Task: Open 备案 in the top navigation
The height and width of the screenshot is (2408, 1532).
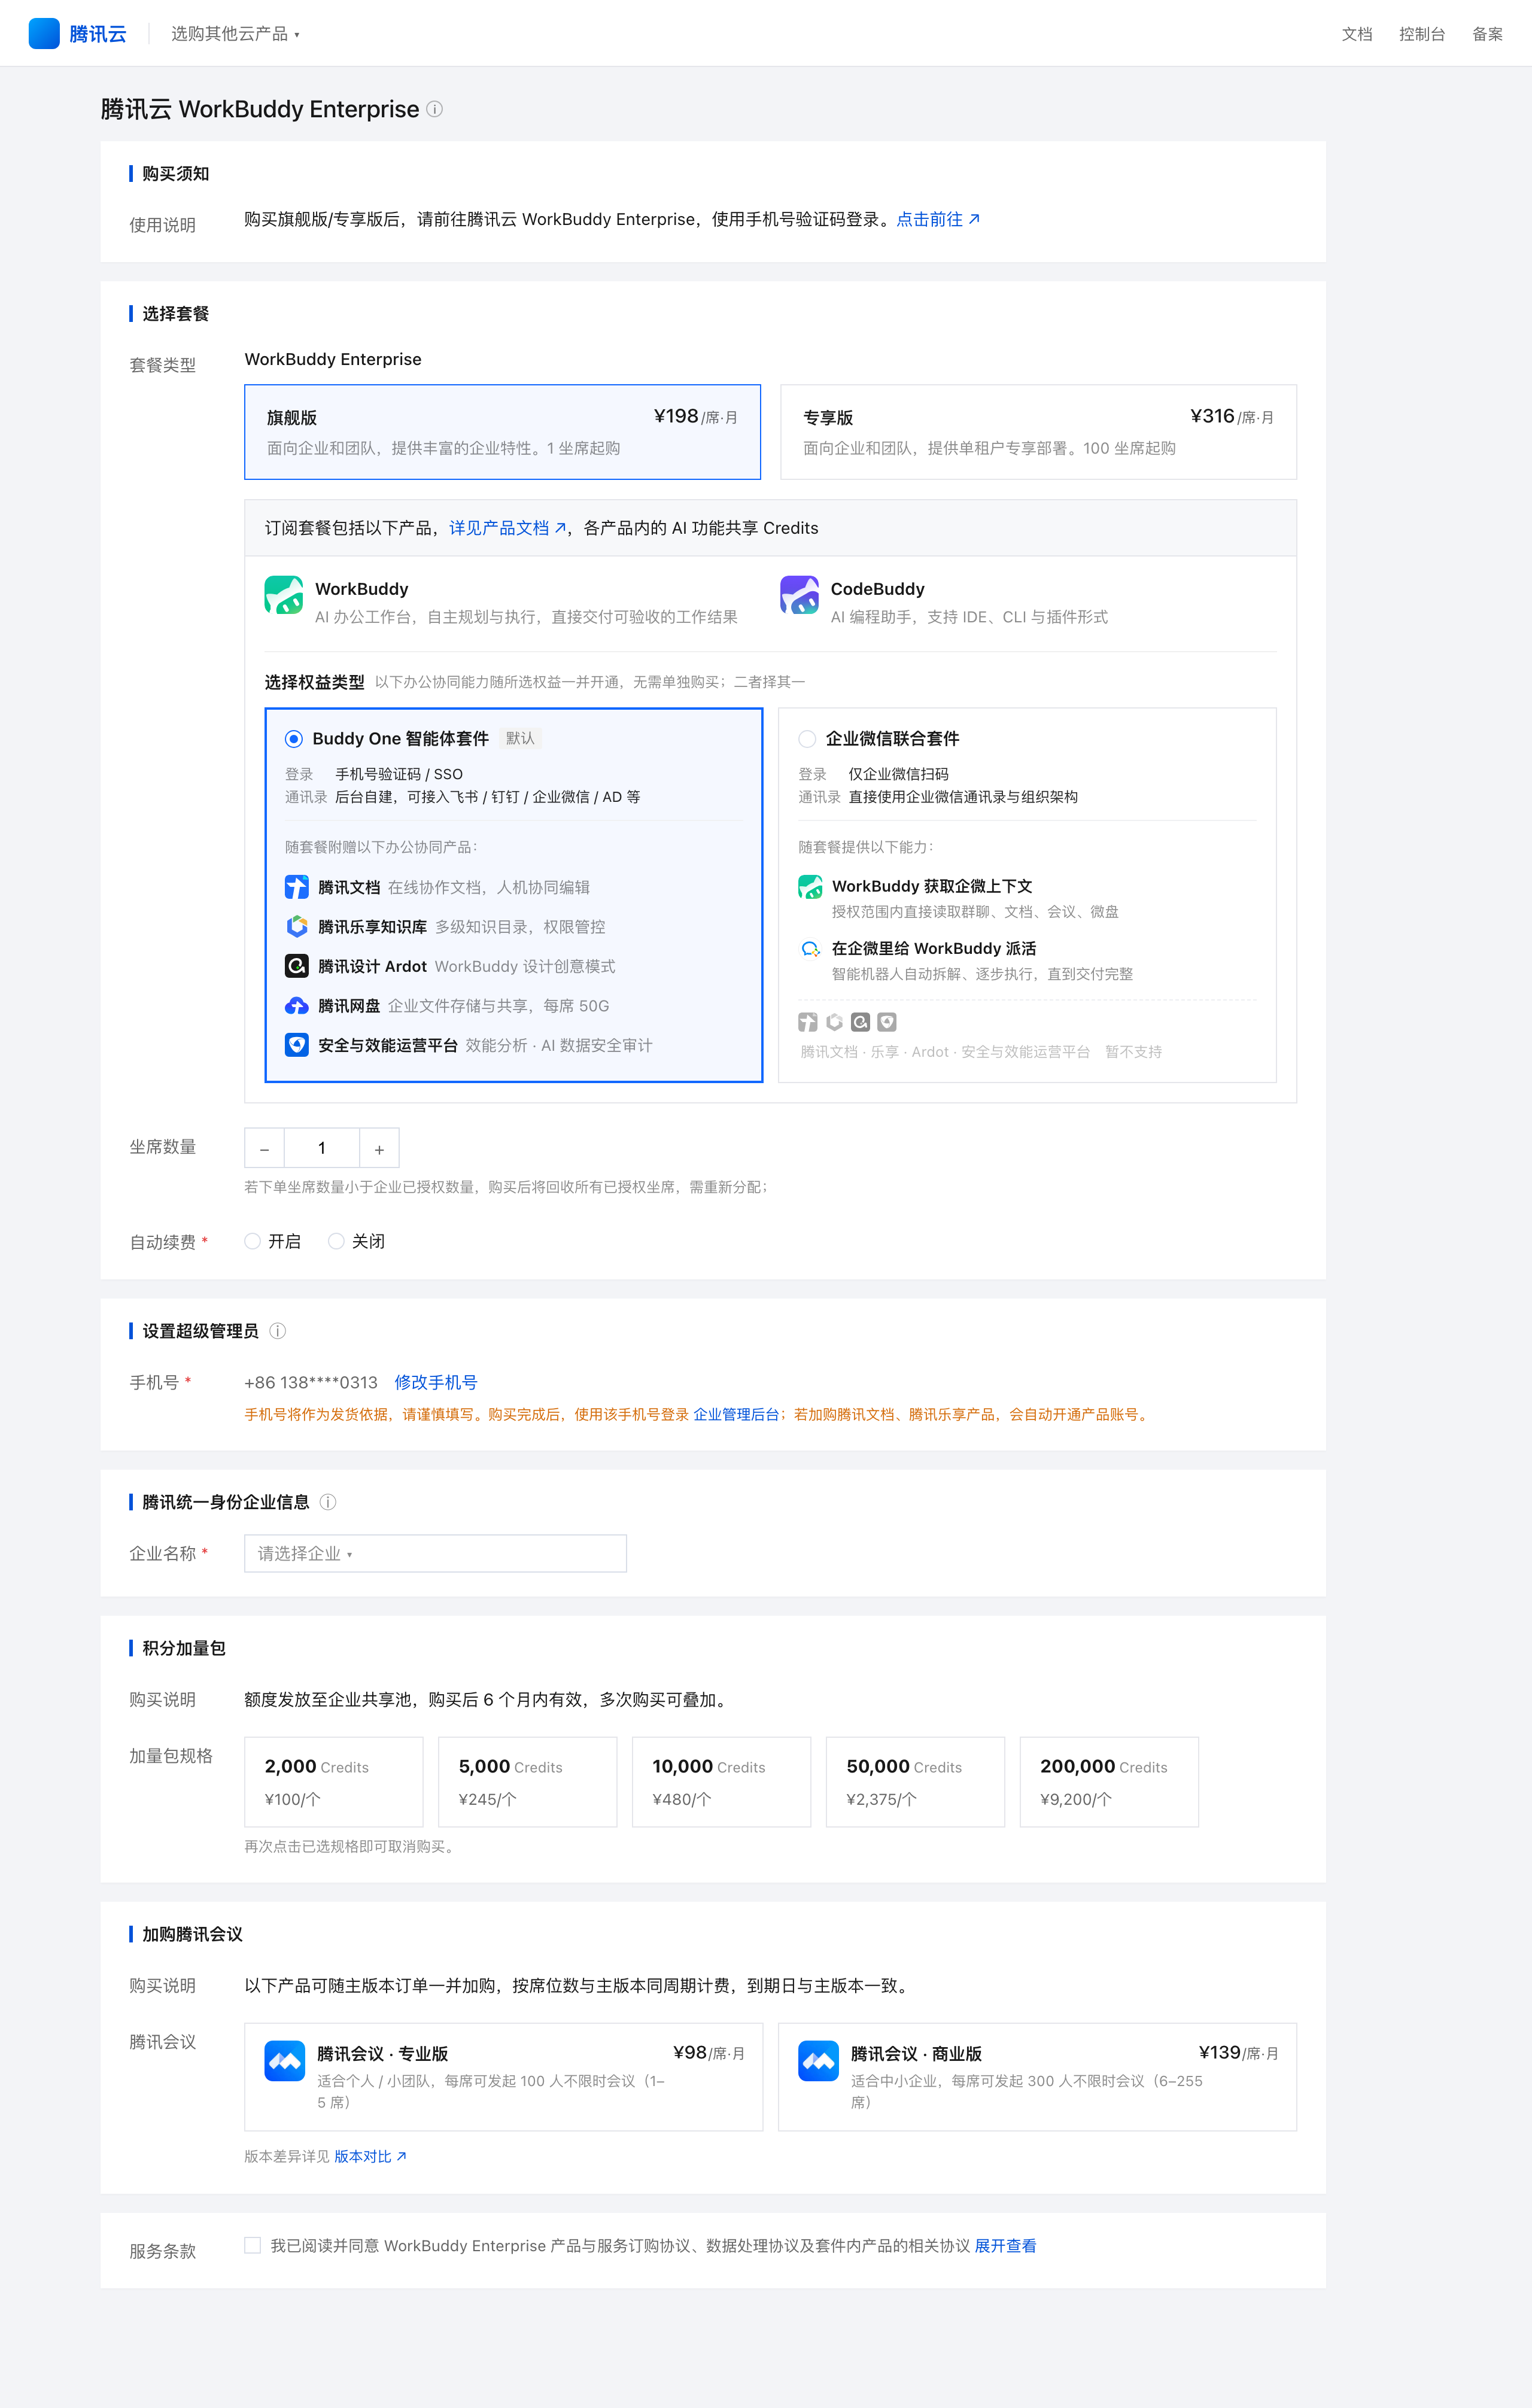Action: pos(1488,34)
